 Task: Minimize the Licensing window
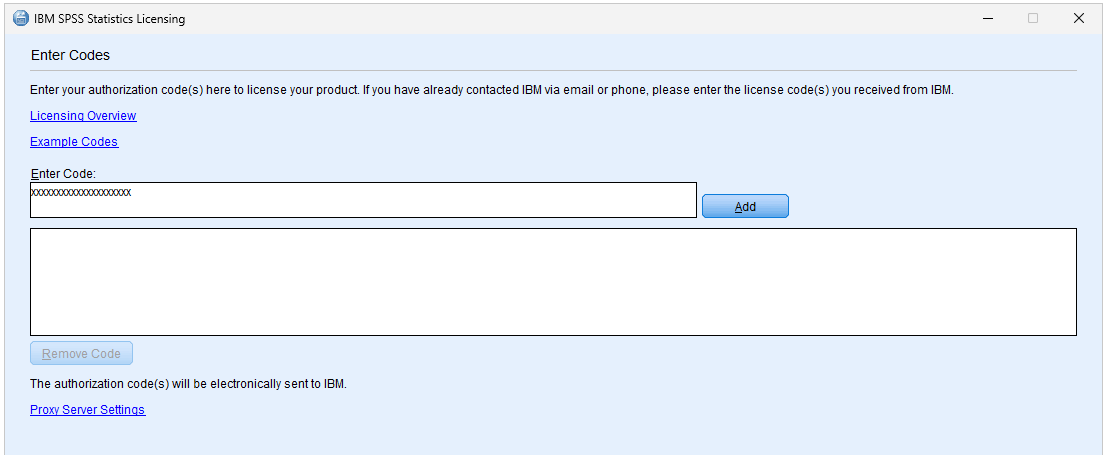[x=987, y=18]
